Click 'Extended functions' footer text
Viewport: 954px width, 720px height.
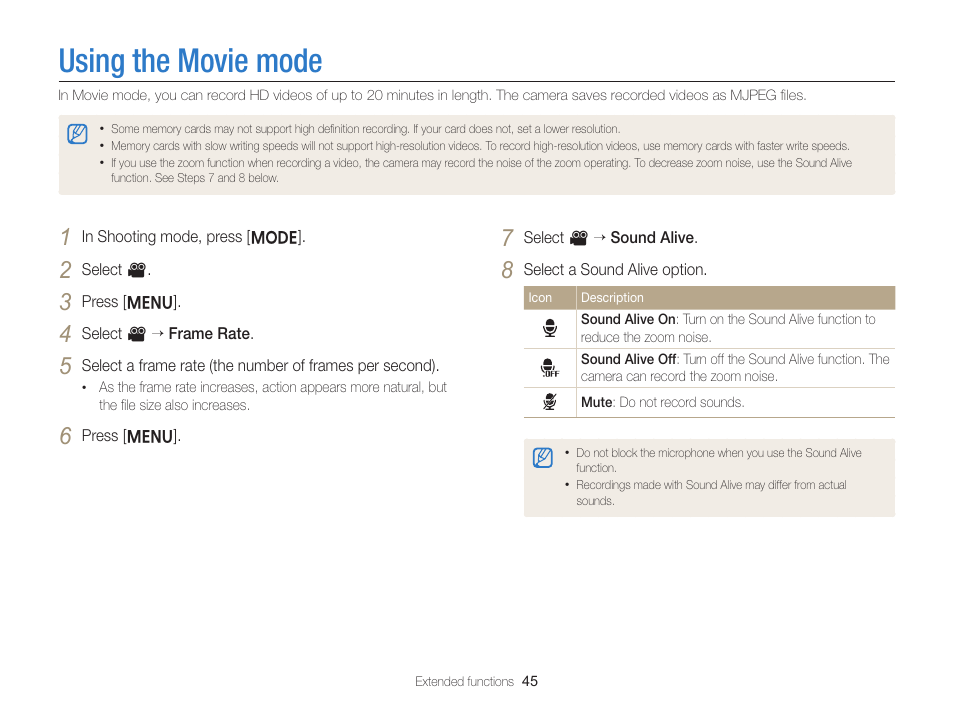[x=464, y=682]
